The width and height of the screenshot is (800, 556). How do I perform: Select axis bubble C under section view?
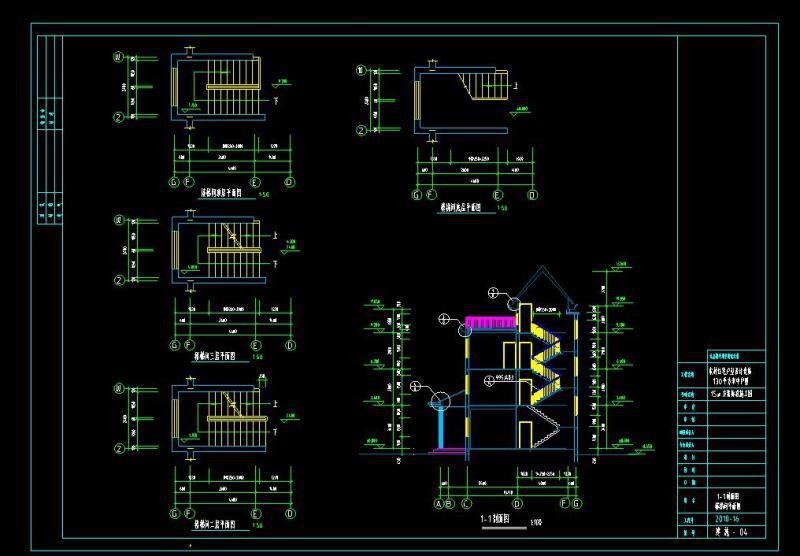point(465,505)
